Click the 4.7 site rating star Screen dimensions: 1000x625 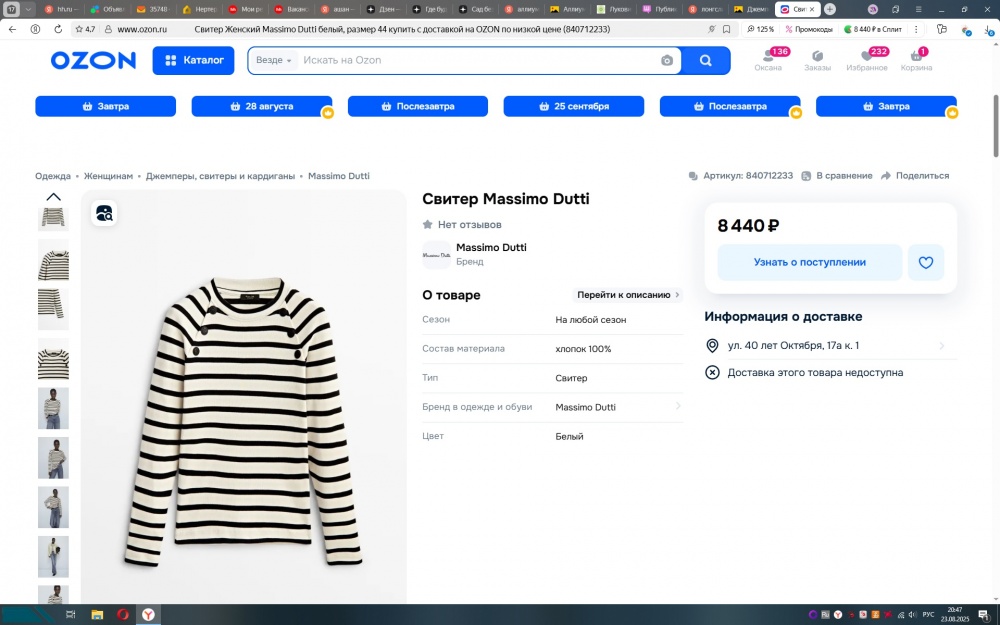point(85,29)
